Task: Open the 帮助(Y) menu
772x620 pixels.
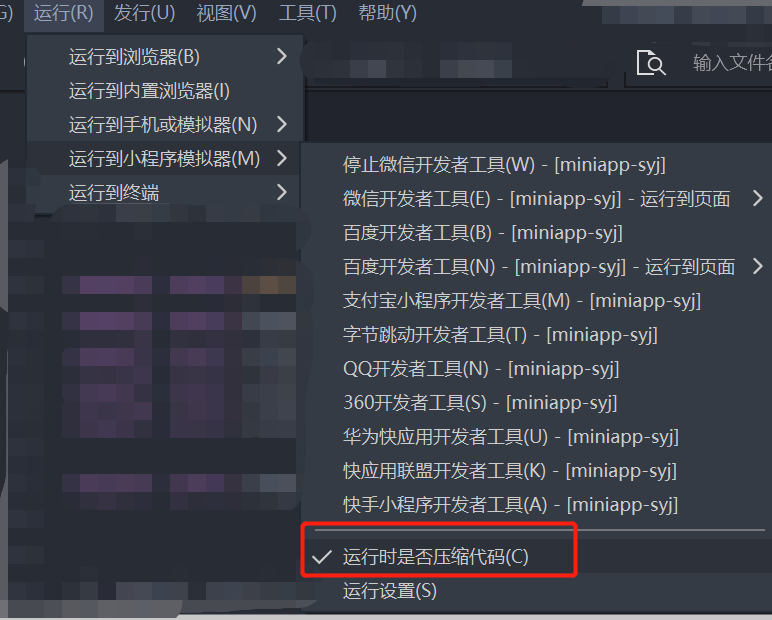Action: point(387,13)
